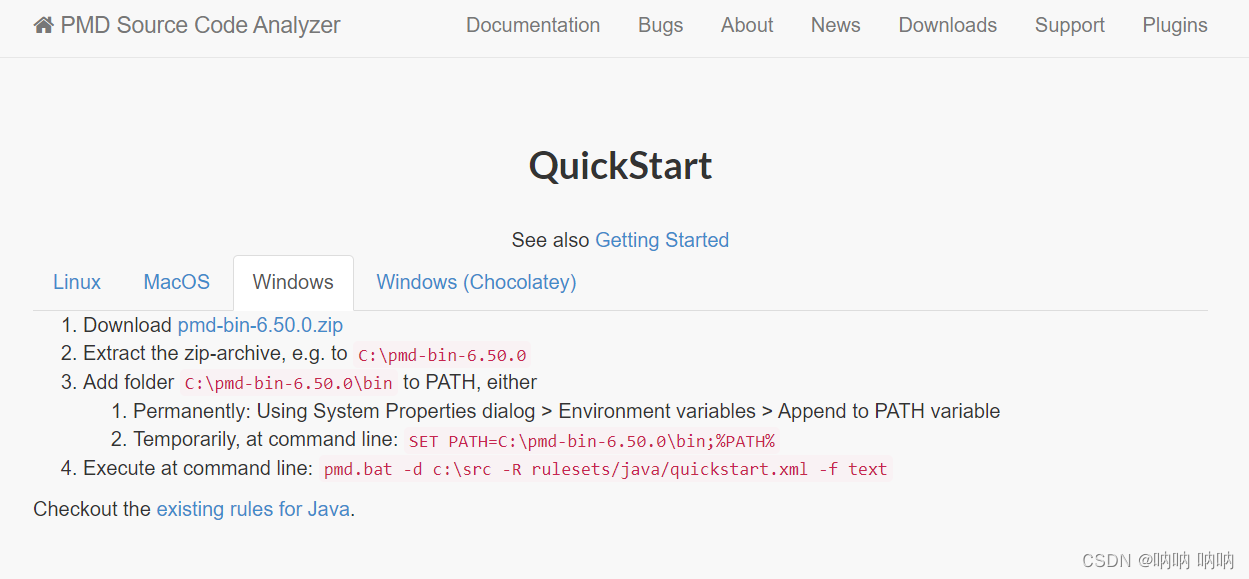This screenshot has width=1249, height=579.
Task: Open the Plugins navigation item
Action: coord(1175,25)
